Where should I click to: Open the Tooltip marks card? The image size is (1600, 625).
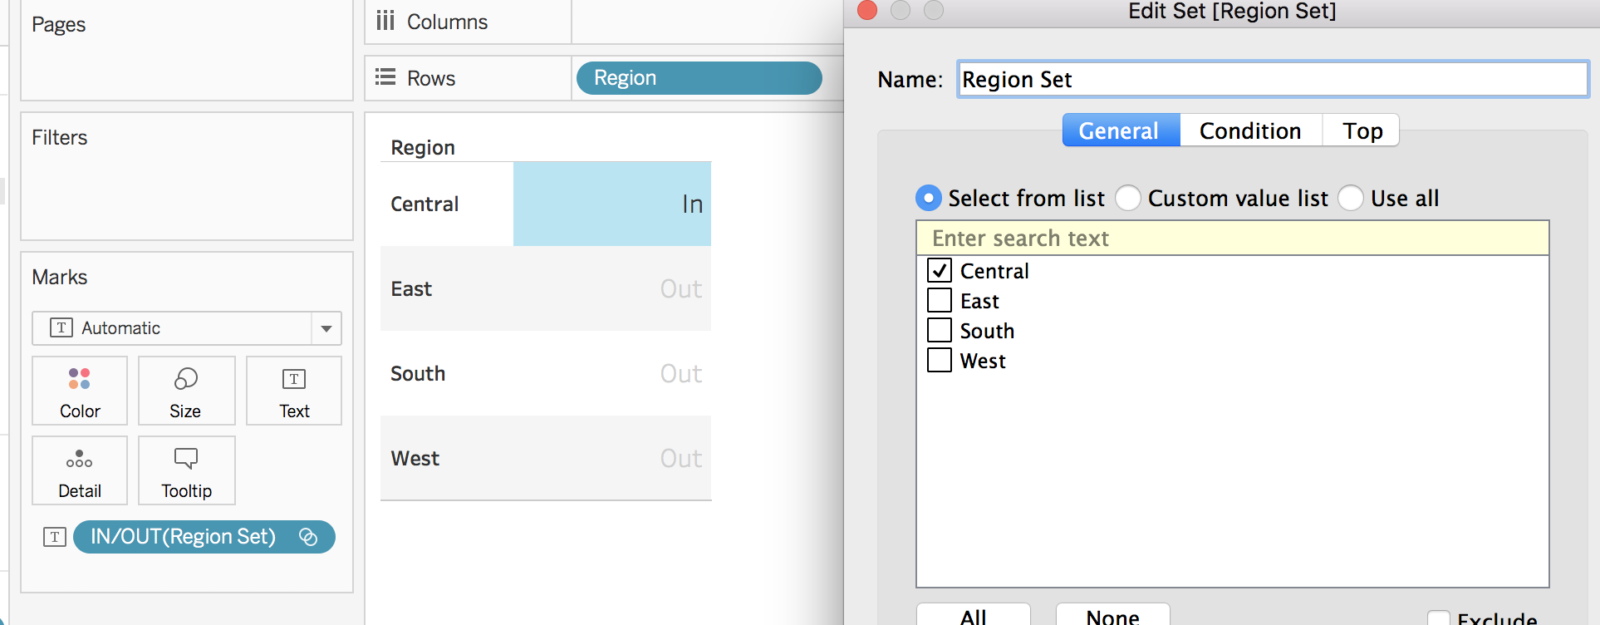click(x=186, y=471)
